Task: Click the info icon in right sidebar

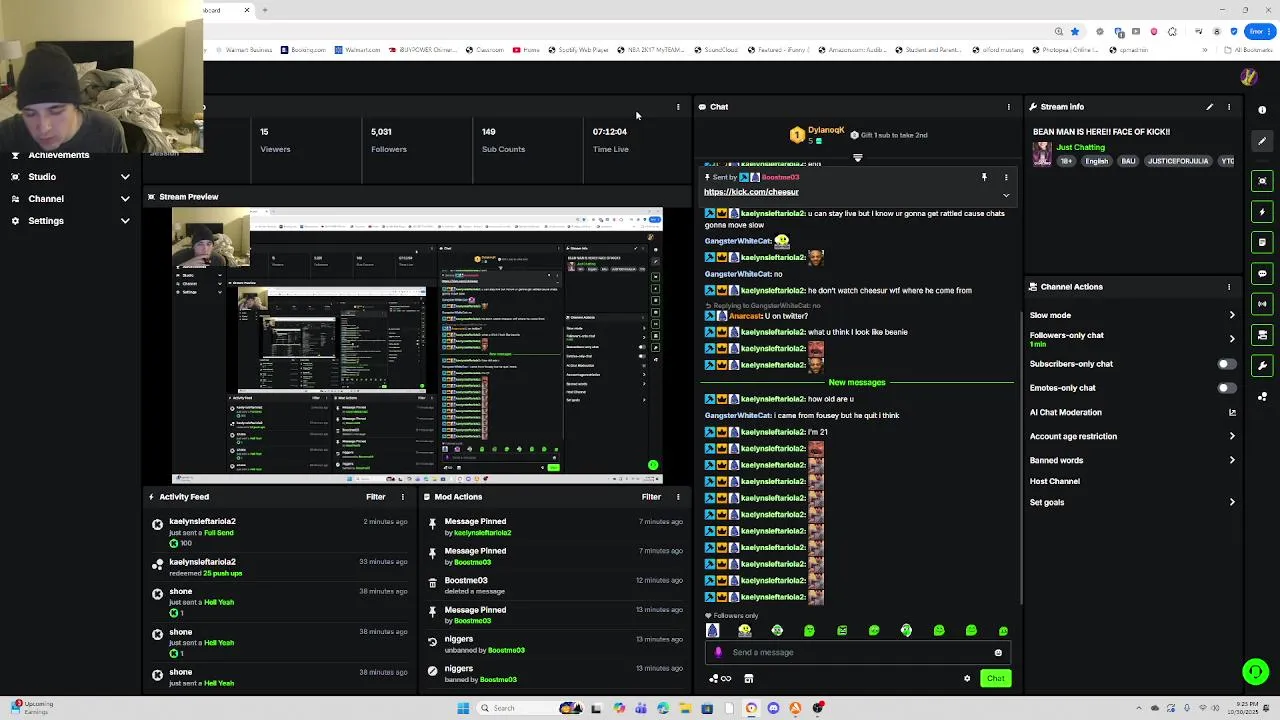Action: point(1262,110)
